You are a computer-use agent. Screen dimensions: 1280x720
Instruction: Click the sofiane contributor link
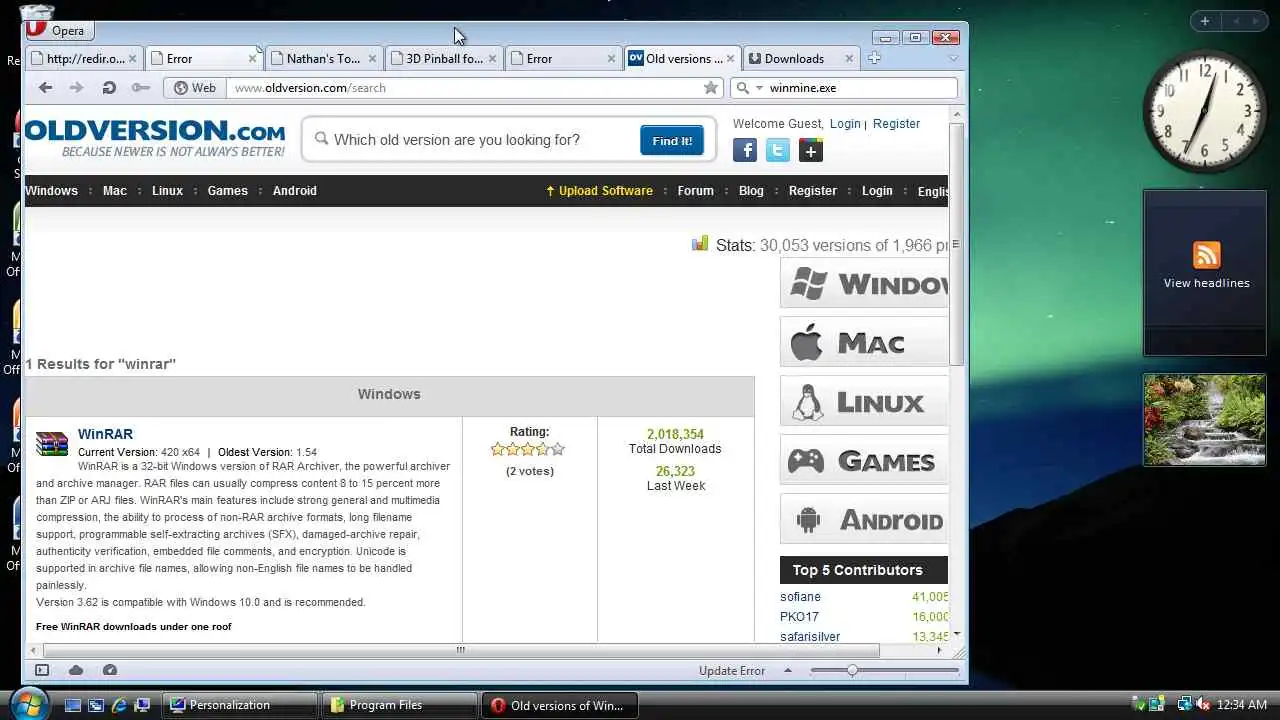(x=800, y=597)
